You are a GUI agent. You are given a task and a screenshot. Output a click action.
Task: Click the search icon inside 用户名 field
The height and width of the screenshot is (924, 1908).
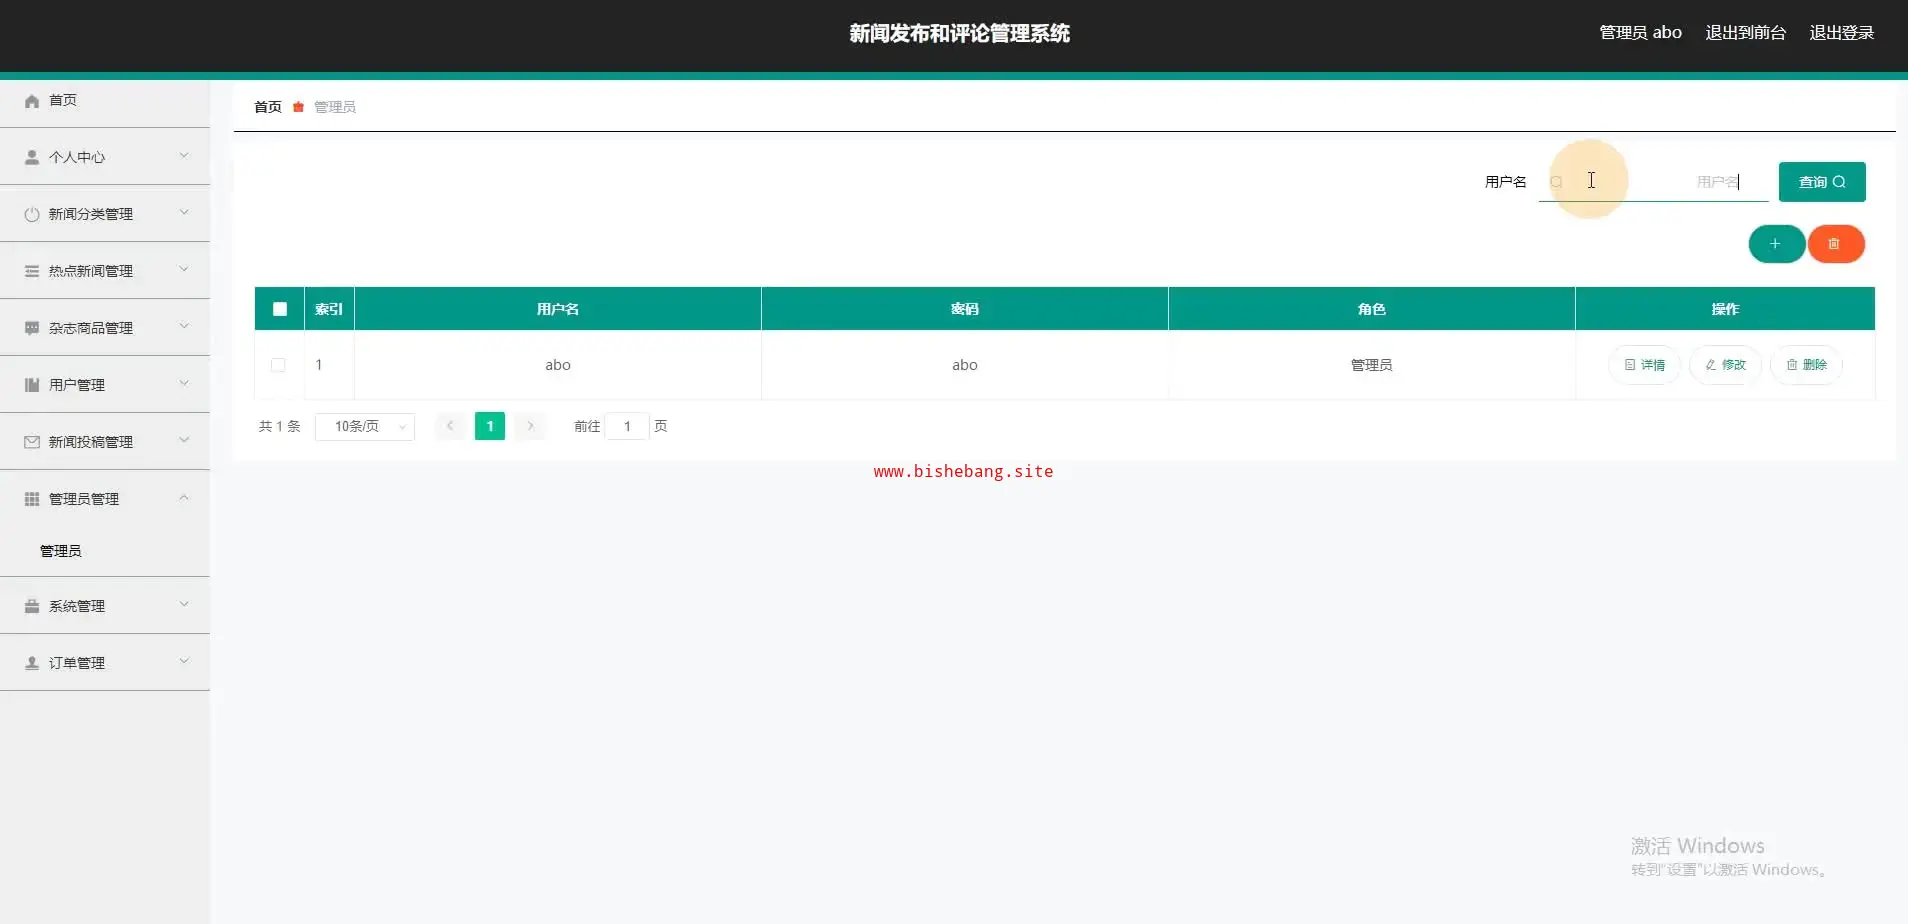point(1556,182)
